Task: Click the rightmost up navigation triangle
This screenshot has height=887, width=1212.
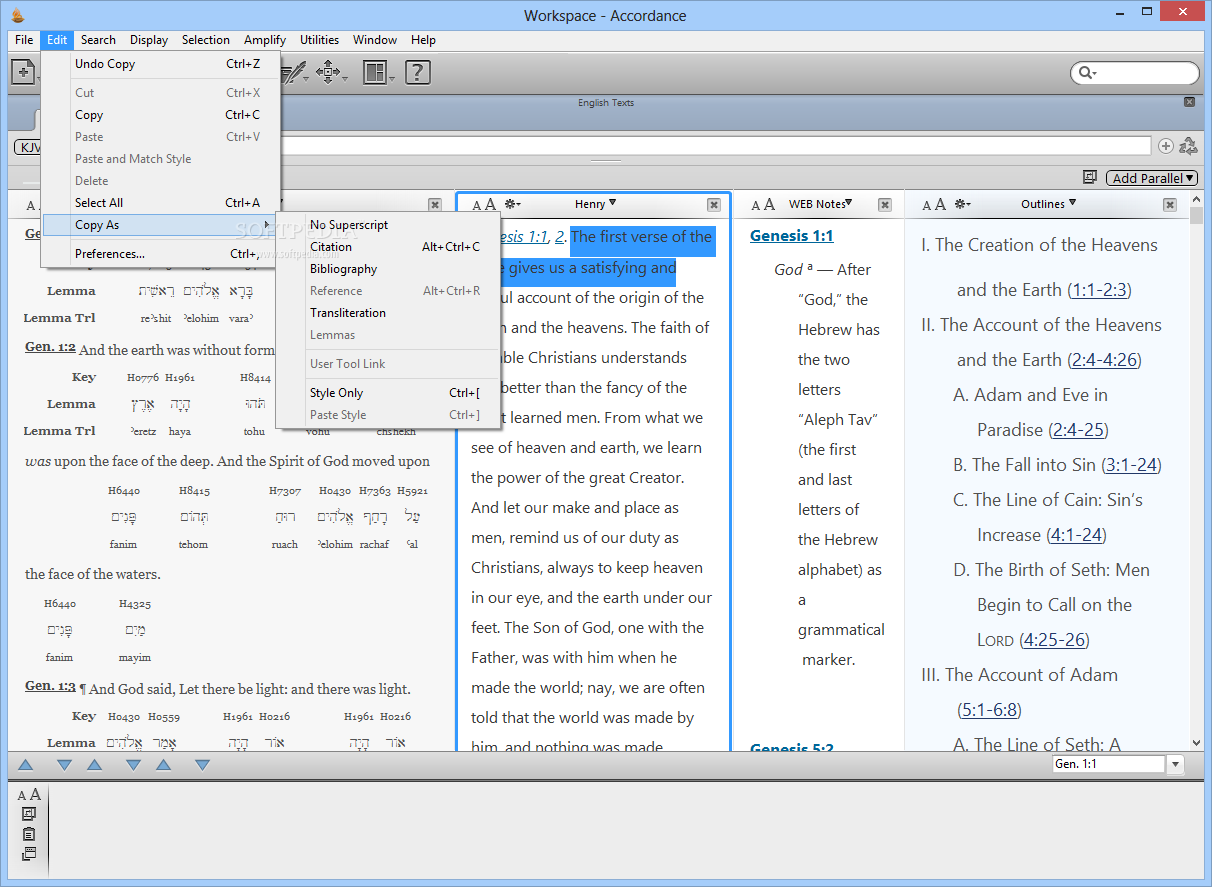Action: pos(163,765)
